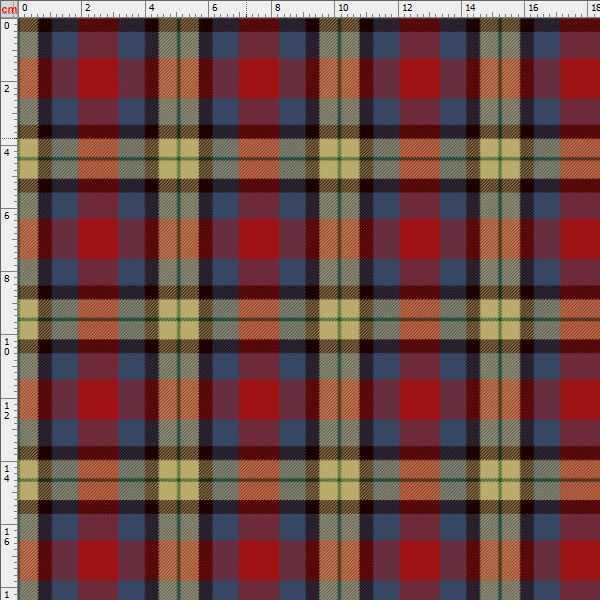The image size is (600, 600).
Task: Click the '8' label on the horizontal ruler
Action: click(277, 8)
